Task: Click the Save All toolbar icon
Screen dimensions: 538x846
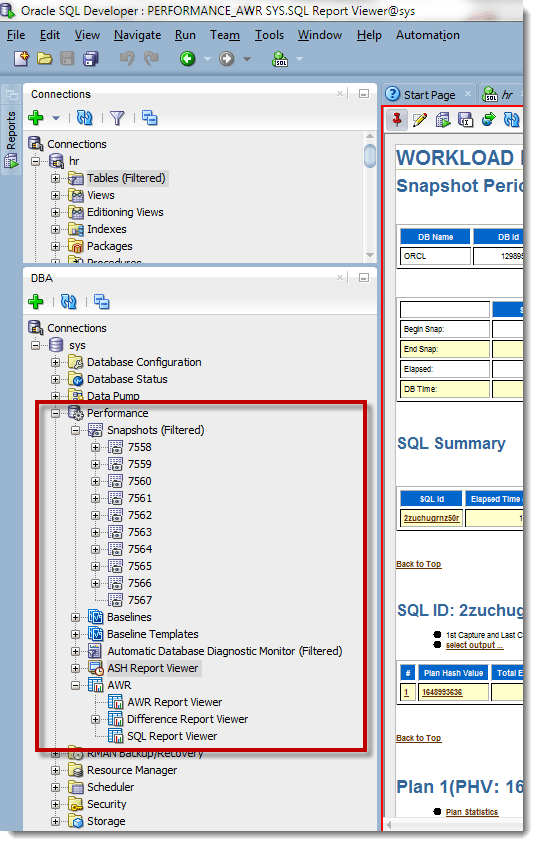Action: (x=91, y=58)
